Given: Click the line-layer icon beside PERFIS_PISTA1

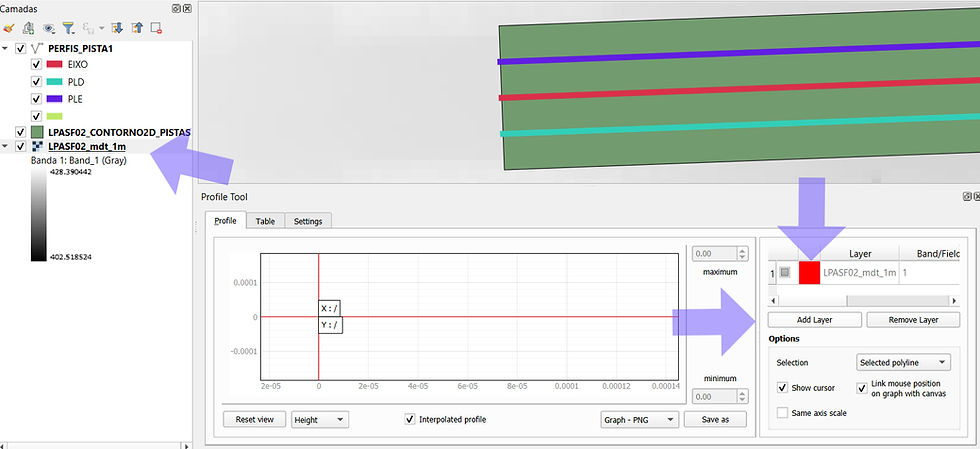Looking at the screenshot, I should [x=37, y=48].
